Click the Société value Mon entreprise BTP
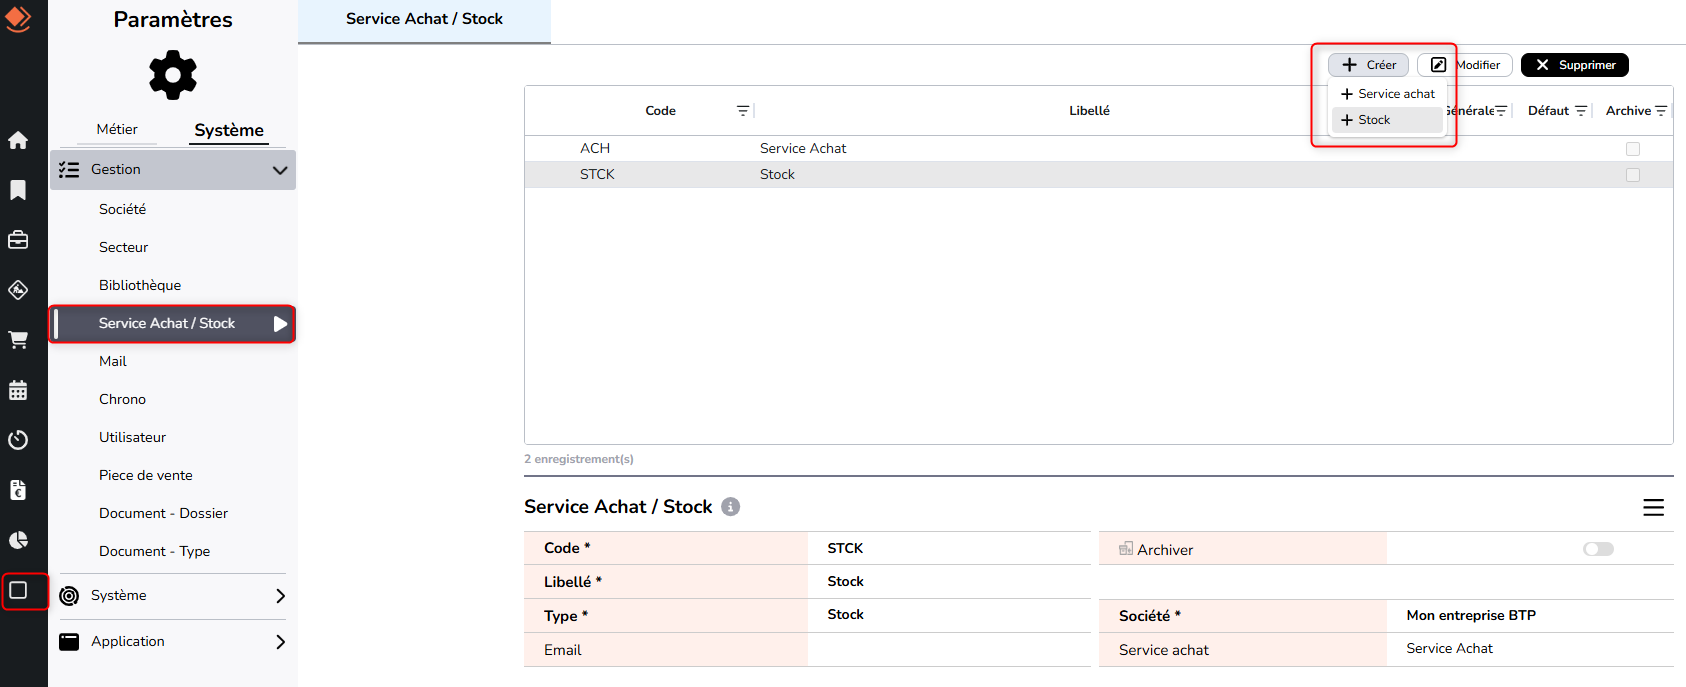The height and width of the screenshot is (687, 1686). pyautogui.click(x=1471, y=615)
